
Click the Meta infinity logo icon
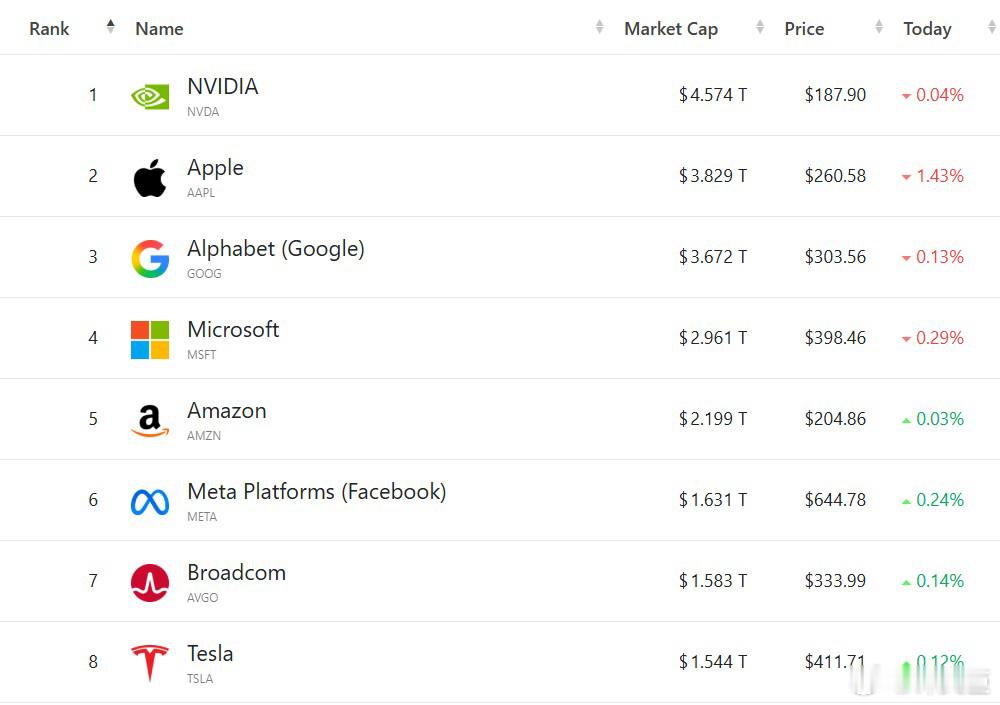pos(150,501)
